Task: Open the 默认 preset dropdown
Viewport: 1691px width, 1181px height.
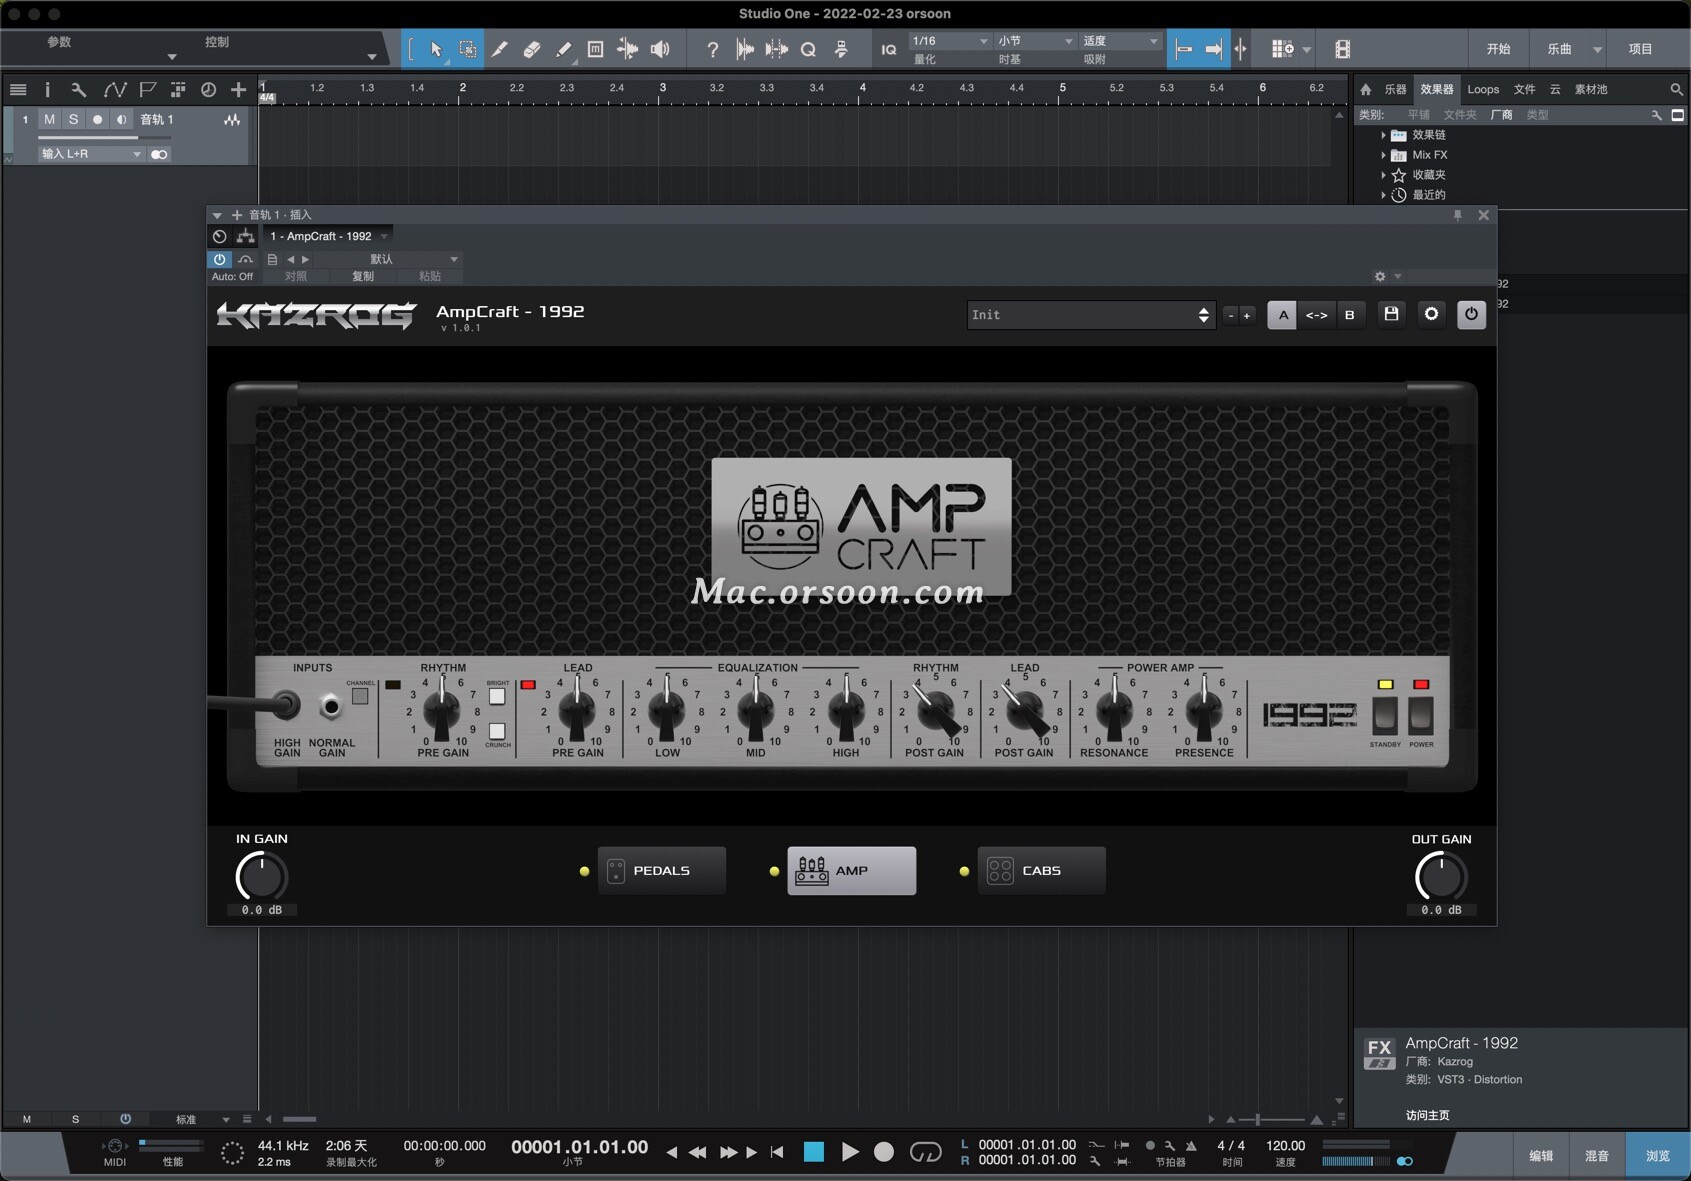Action: 386,259
